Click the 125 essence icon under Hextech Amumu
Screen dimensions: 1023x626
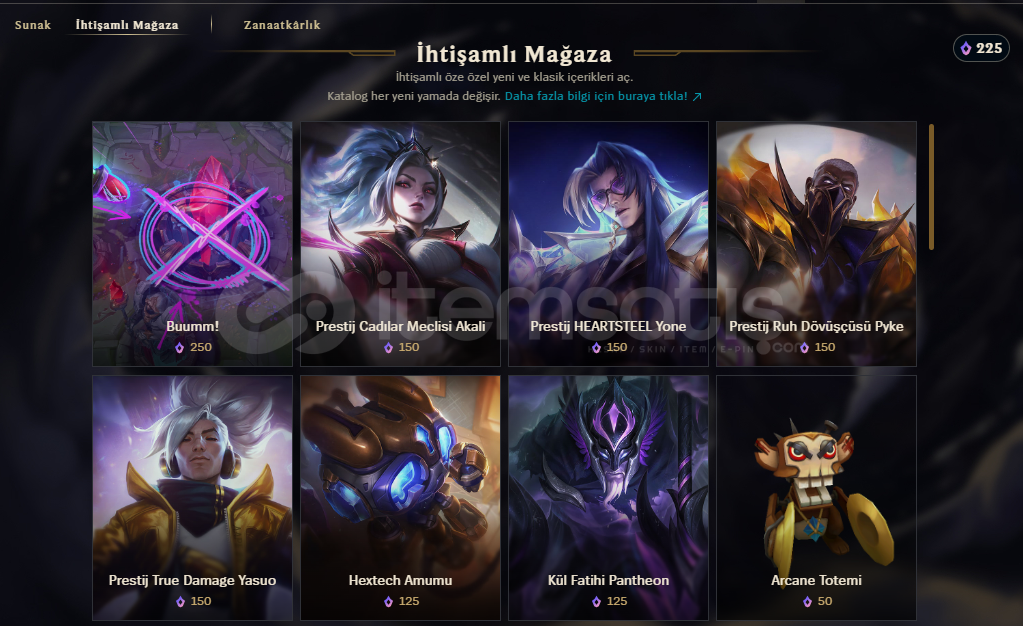388,601
